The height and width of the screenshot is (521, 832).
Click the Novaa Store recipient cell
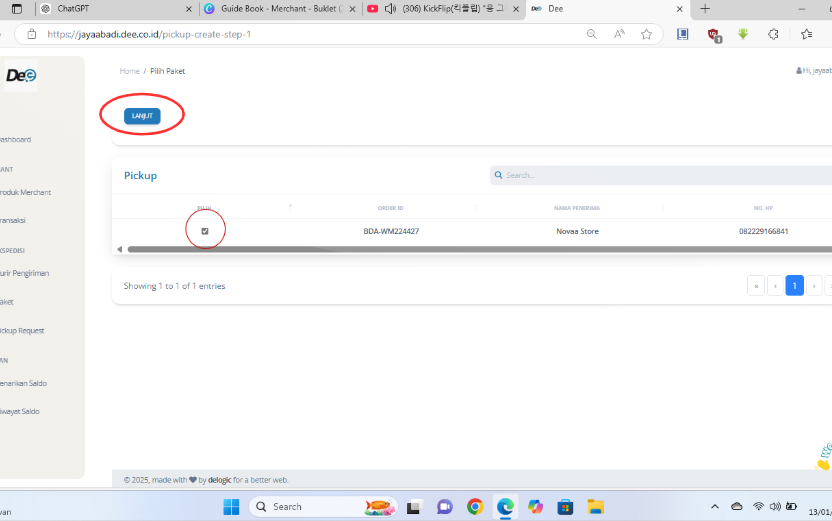pos(577,231)
